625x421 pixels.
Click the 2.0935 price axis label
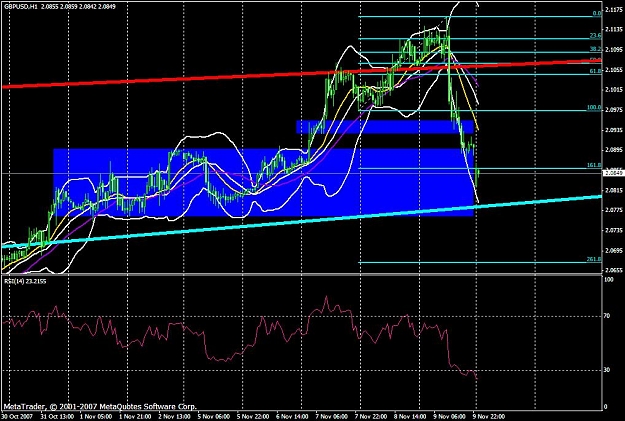(x=612, y=130)
